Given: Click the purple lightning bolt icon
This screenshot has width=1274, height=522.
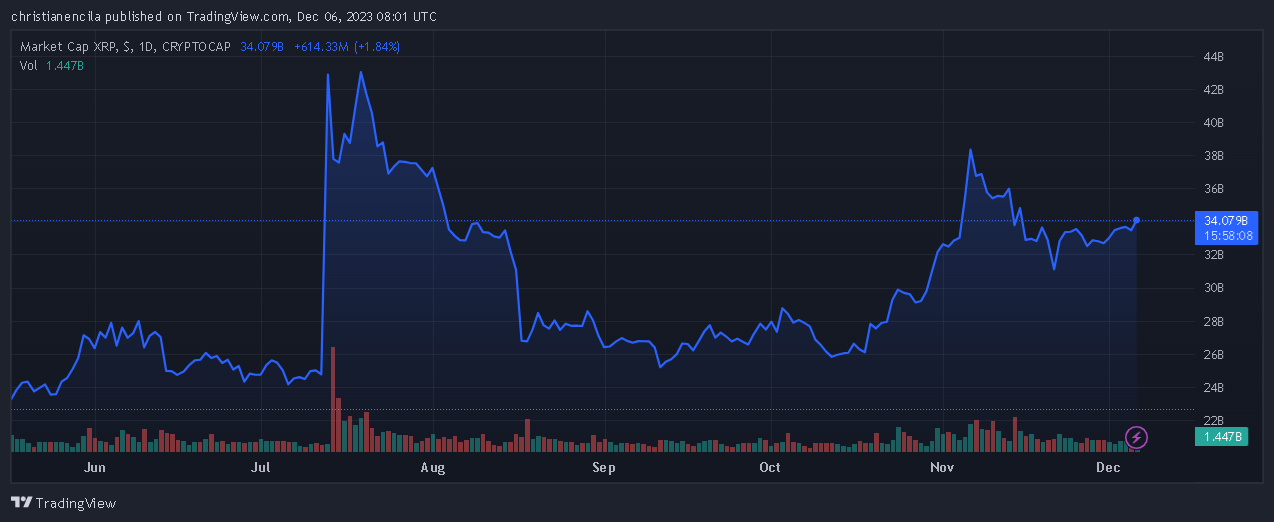Looking at the screenshot, I should pyautogui.click(x=1137, y=437).
